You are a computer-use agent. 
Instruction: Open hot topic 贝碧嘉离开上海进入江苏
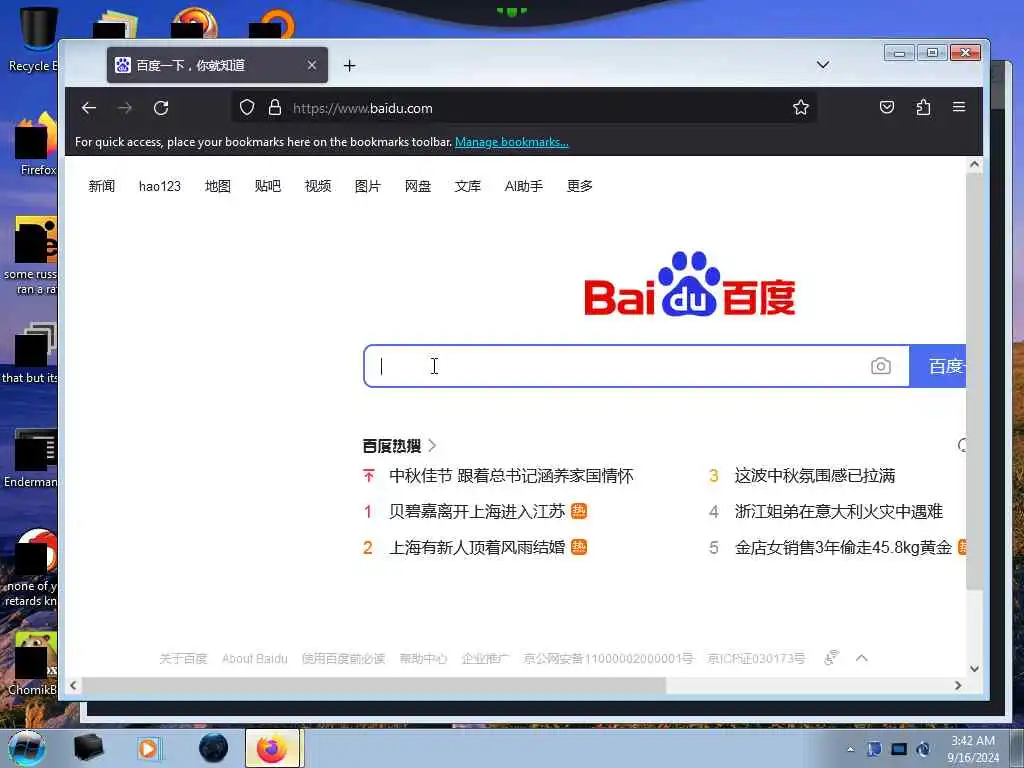tap(477, 511)
